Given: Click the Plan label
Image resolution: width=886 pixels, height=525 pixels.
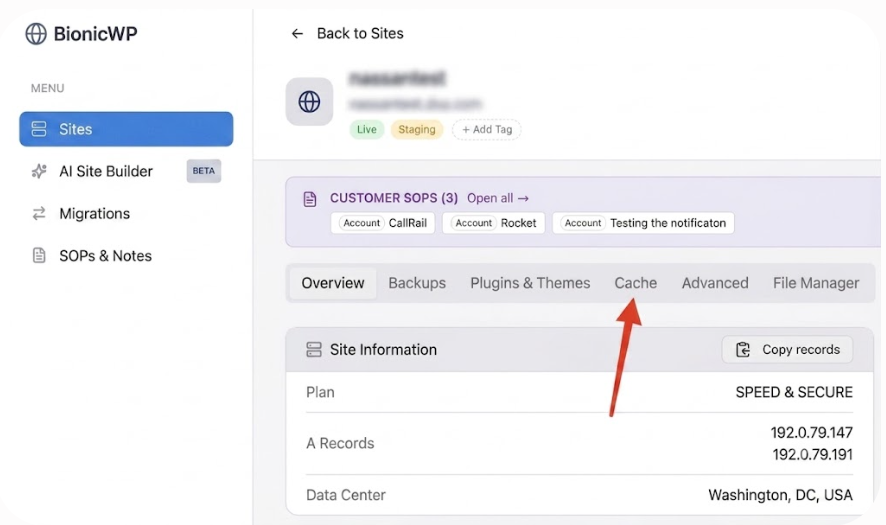Looking at the screenshot, I should (x=320, y=392).
